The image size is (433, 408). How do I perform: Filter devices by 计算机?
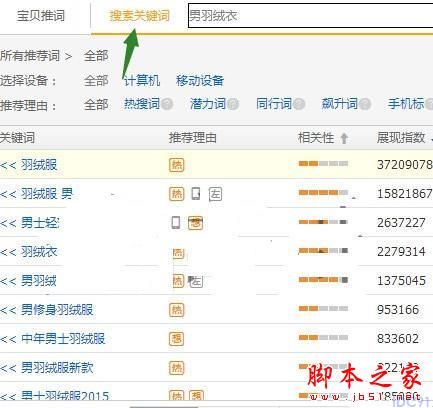[x=142, y=80]
